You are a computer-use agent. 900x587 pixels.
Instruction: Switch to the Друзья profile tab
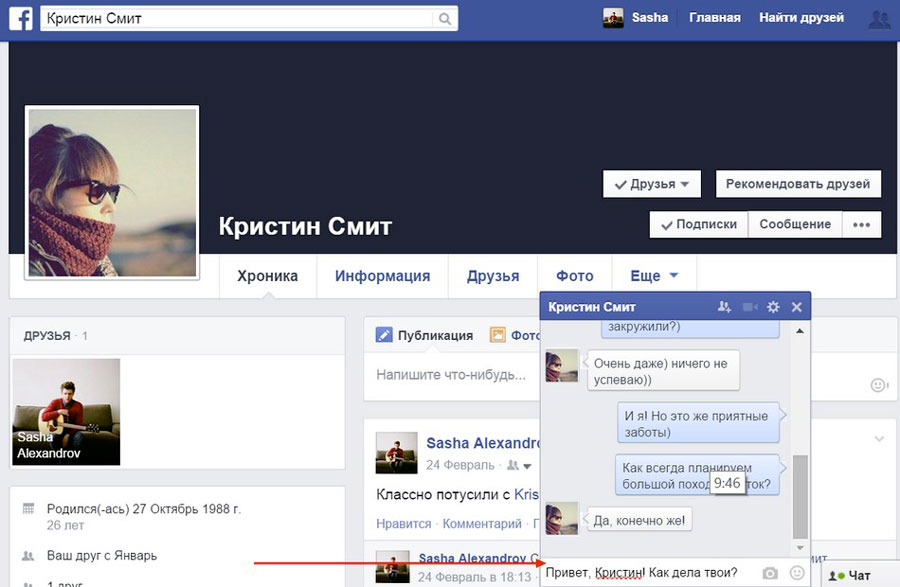[x=492, y=276]
